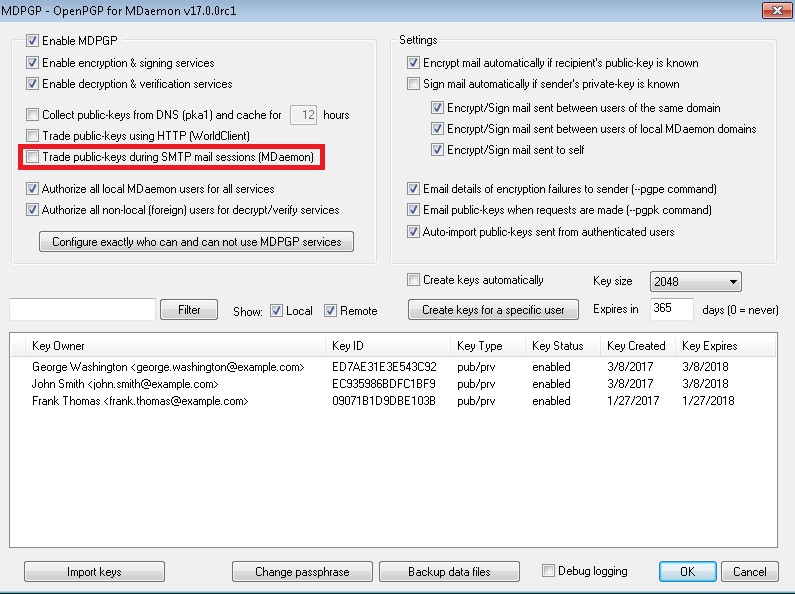Toggle the Show Remote checkbox
Screen dimensions: 795x594
click(x=331, y=311)
